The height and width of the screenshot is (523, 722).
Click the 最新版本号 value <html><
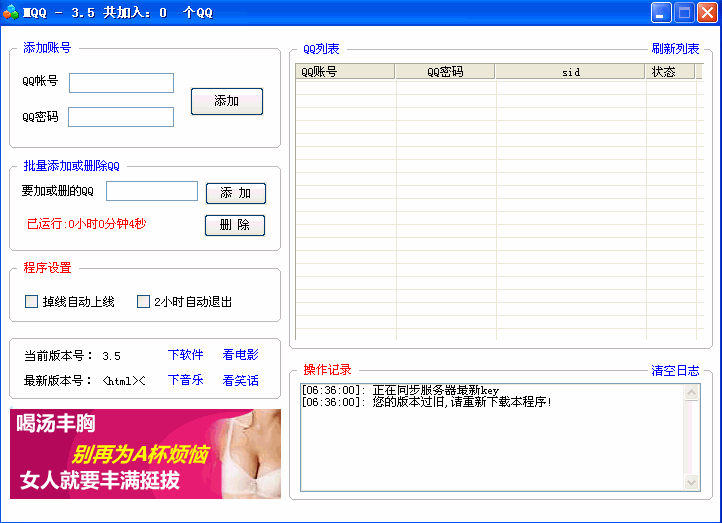pos(124,381)
